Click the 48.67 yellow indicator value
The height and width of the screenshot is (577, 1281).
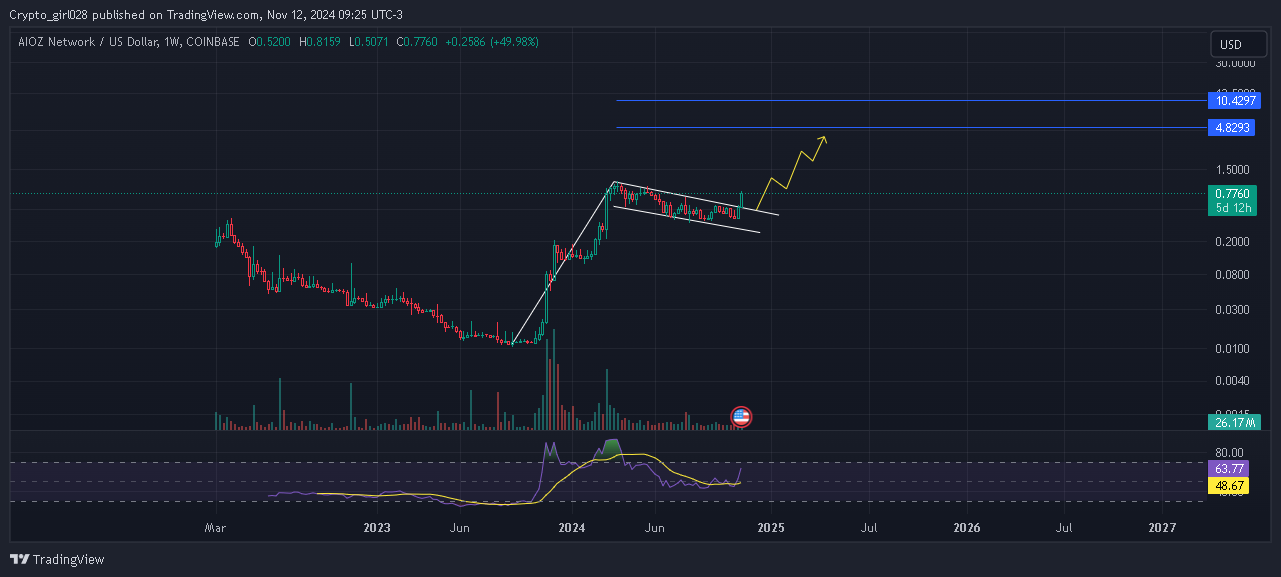click(x=1228, y=485)
